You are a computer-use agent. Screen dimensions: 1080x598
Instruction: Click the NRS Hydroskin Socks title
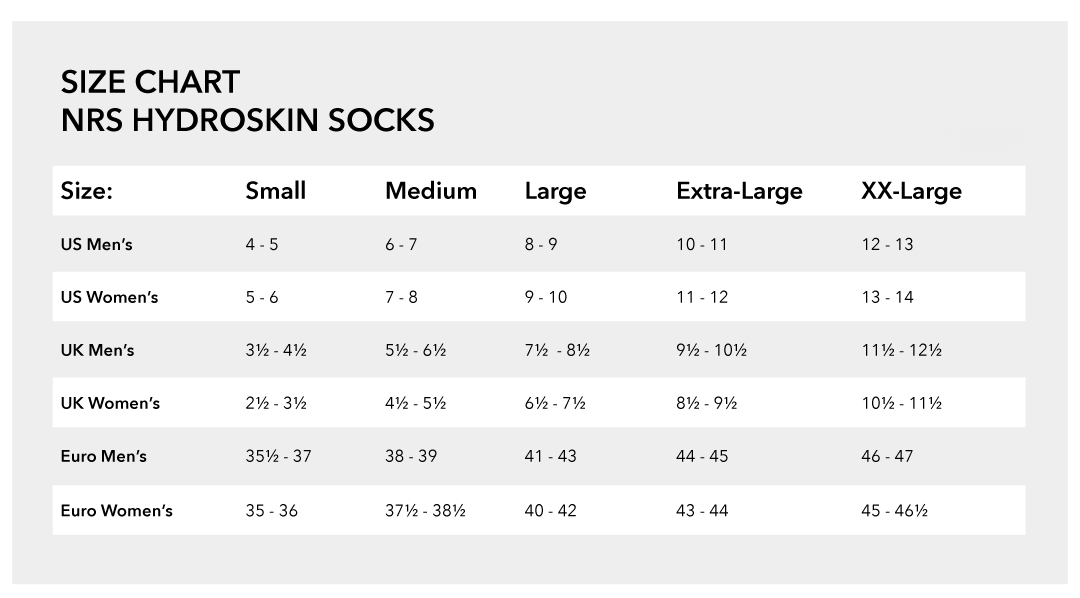tap(247, 120)
